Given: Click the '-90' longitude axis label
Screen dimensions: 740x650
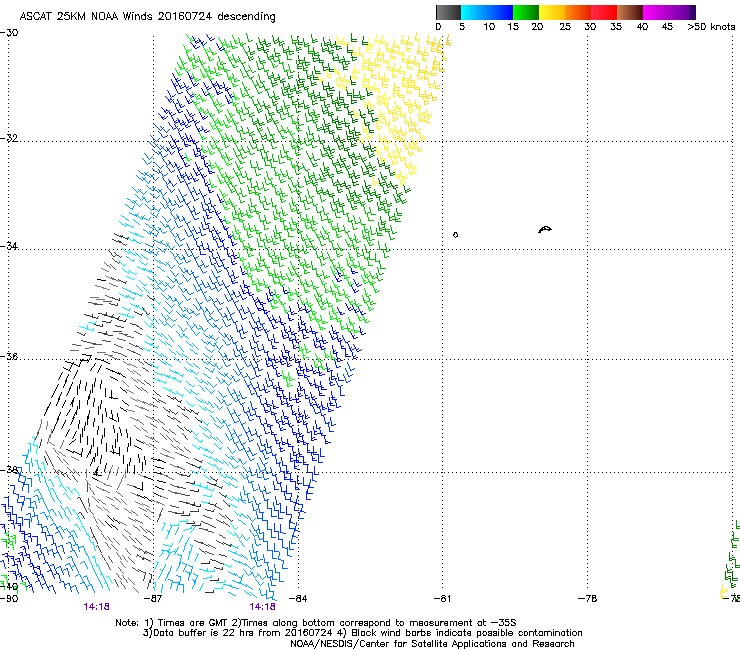Looking at the screenshot, I should (9, 599).
